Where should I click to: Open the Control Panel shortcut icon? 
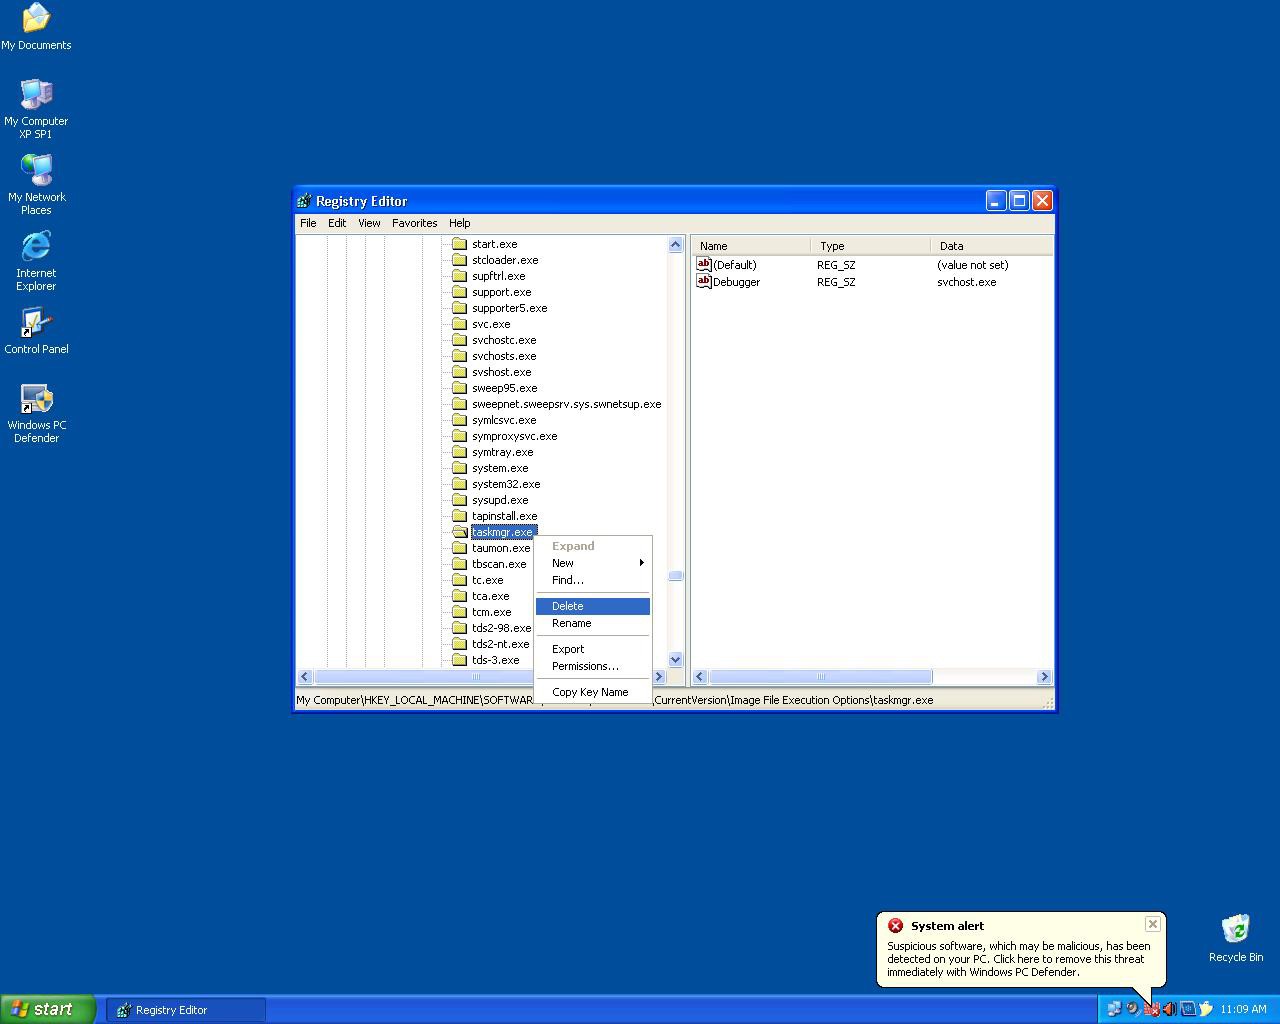(x=36, y=324)
